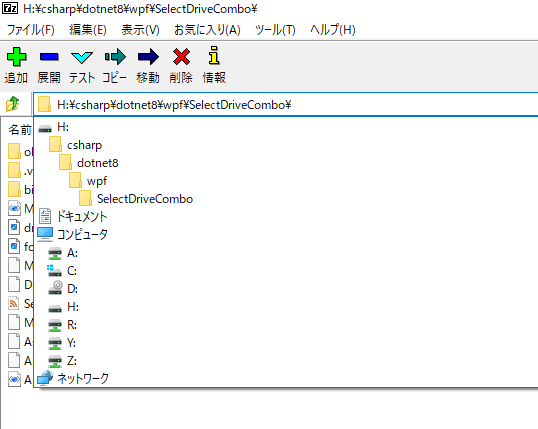The image size is (538, 429).
Task: Click the 移動 (Move) blue arrow icon
Action: tap(148, 57)
